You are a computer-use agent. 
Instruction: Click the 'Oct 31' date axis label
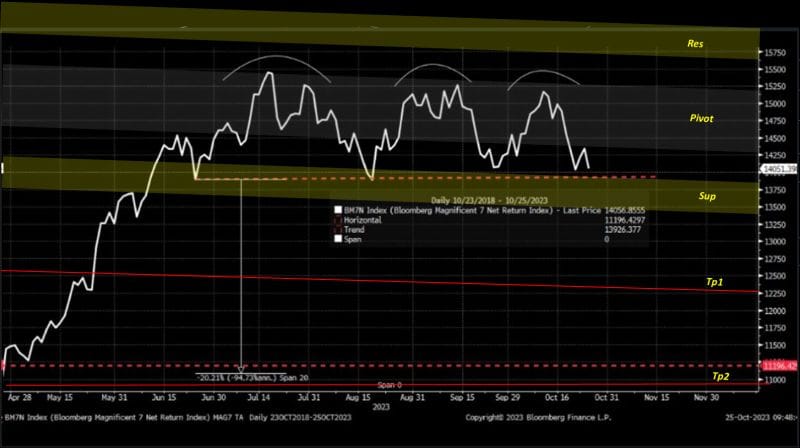click(x=607, y=397)
